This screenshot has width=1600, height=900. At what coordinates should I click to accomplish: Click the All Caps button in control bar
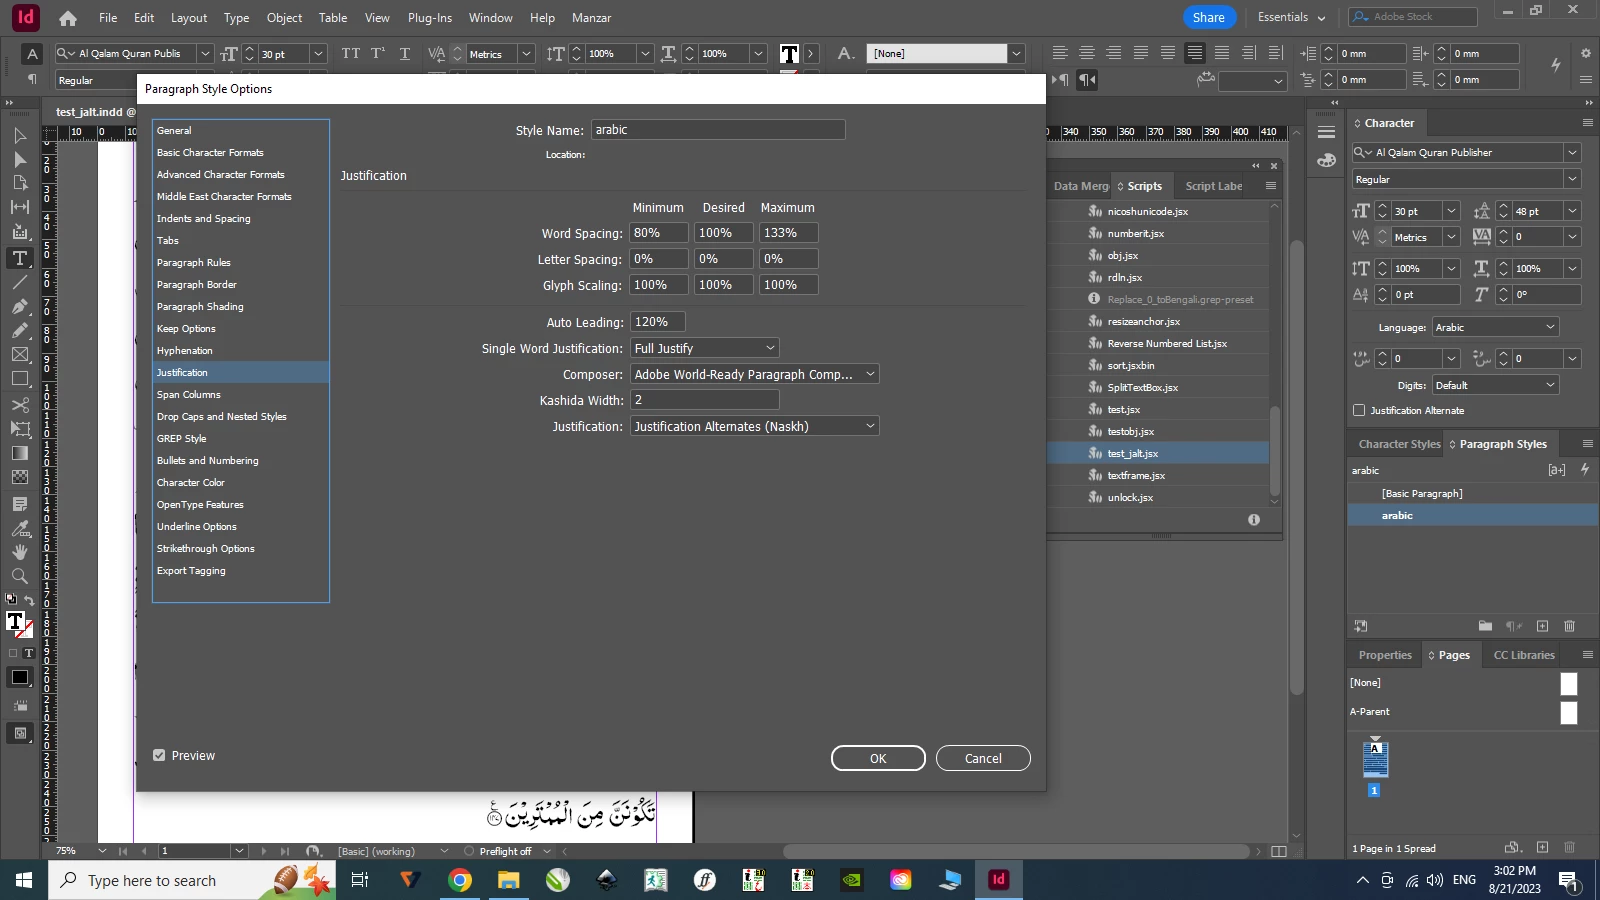tap(350, 53)
